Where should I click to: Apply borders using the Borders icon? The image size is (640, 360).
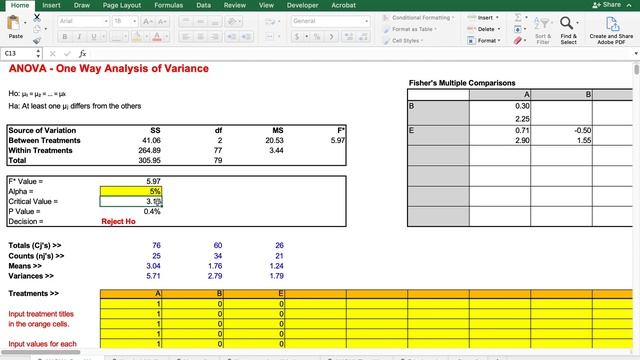tap(116, 37)
